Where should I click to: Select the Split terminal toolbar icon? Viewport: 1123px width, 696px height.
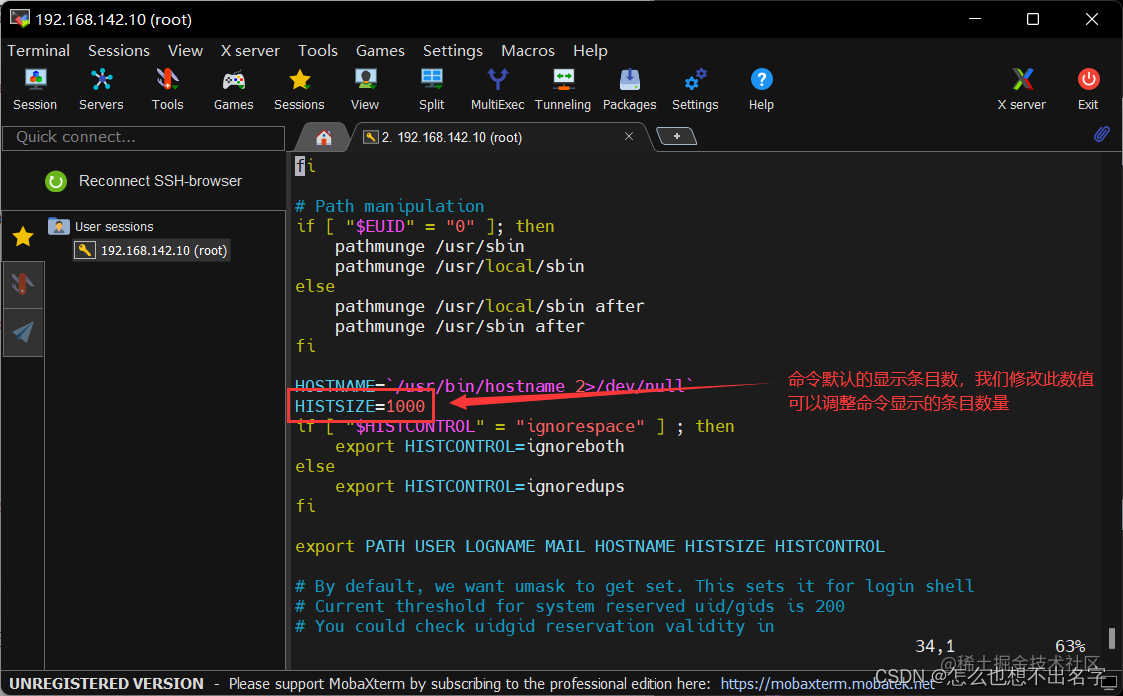coord(431,90)
